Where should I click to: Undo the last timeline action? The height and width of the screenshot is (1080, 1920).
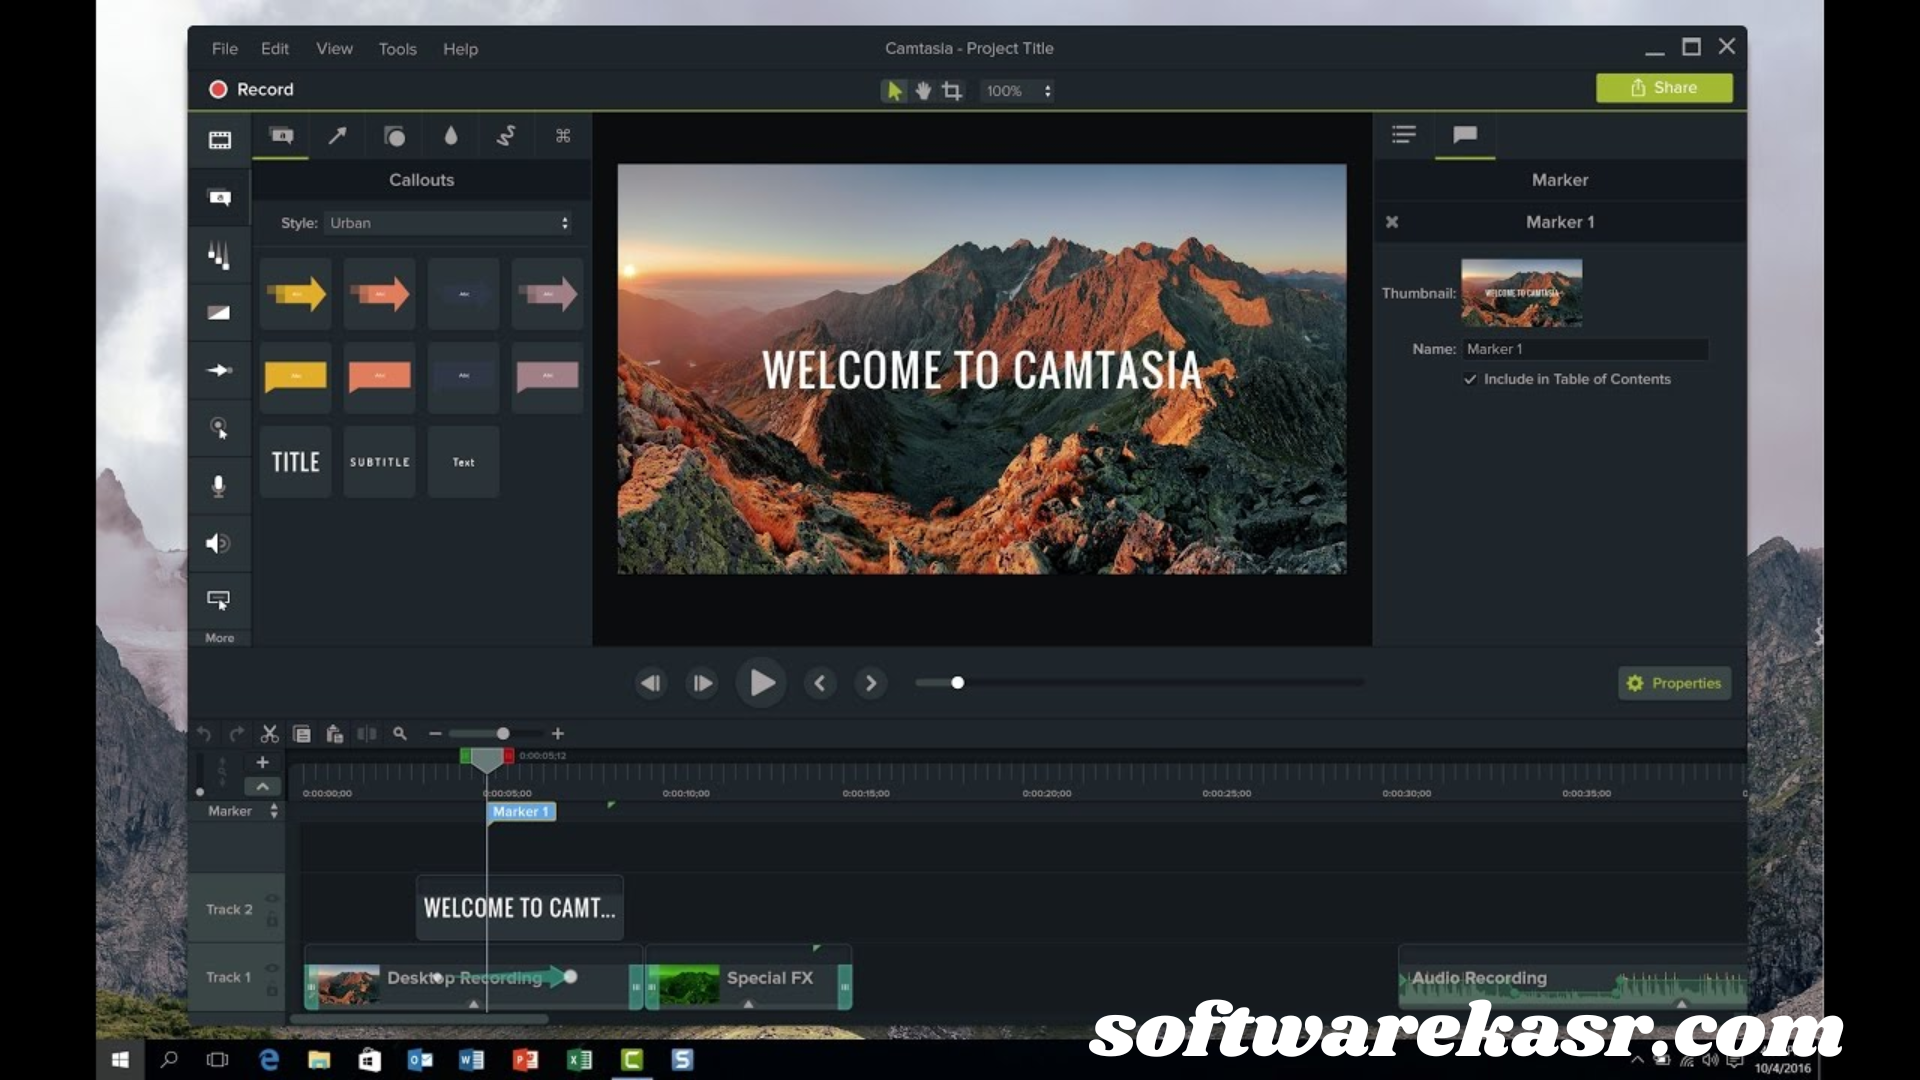(204, 734)
